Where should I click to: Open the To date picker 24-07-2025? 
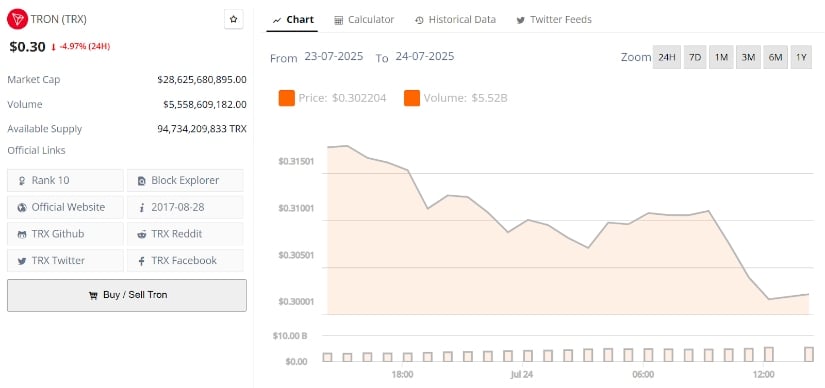[x=425, y=56]
